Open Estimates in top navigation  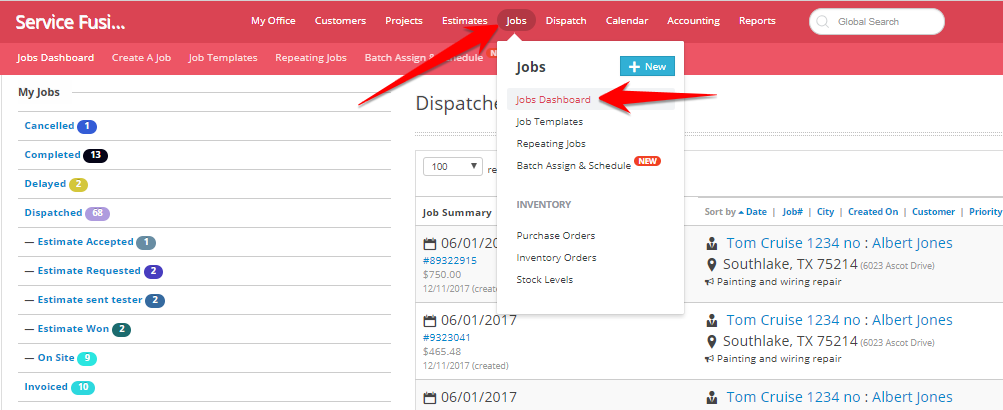tap(464, 21)
